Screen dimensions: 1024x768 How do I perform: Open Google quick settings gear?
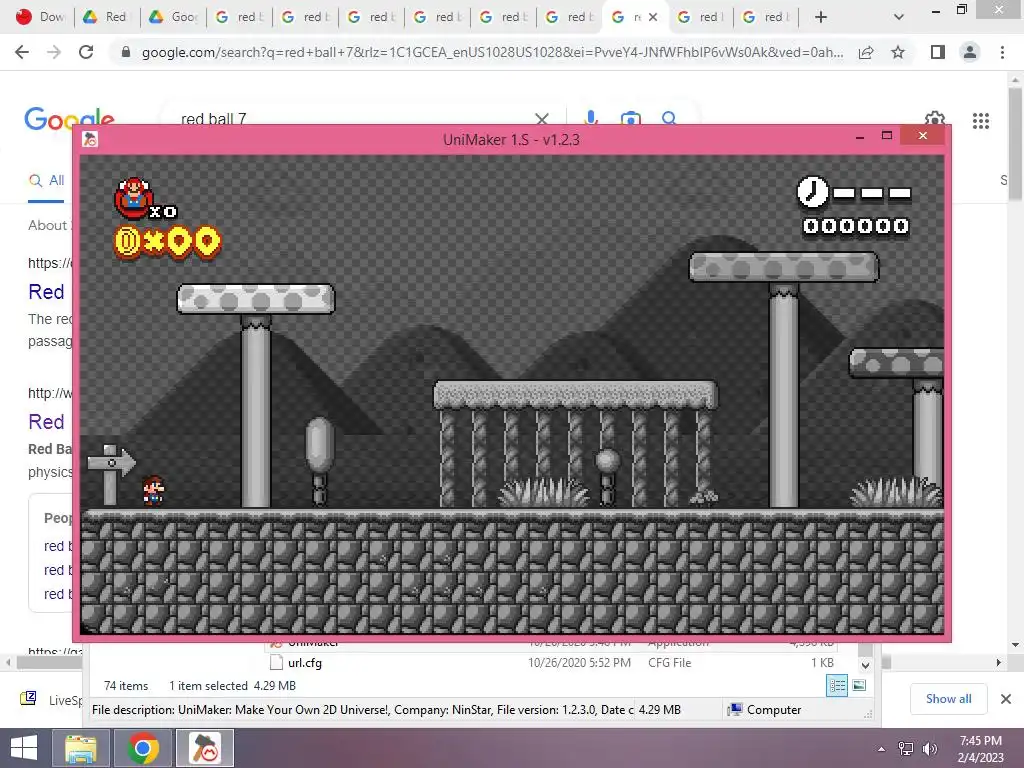click(935, 118)
